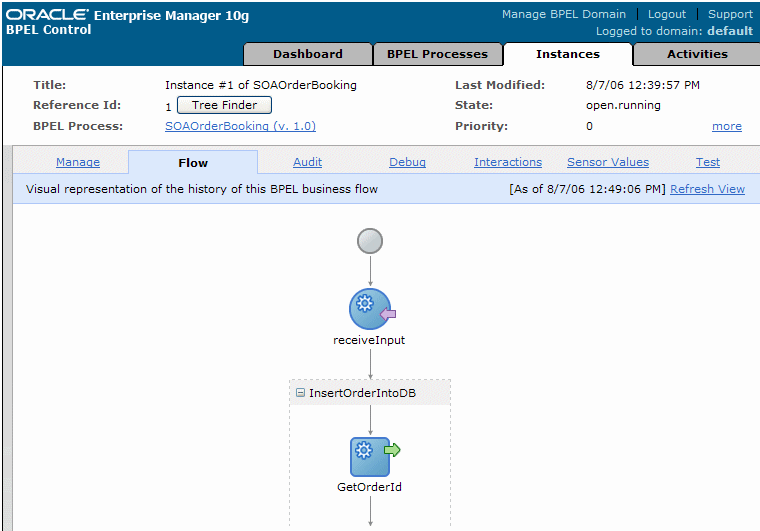
Task: Click the Last Modified value 8/7/06 12:39:57 PM
Action: pyautogui.click(x=643, y=85)
